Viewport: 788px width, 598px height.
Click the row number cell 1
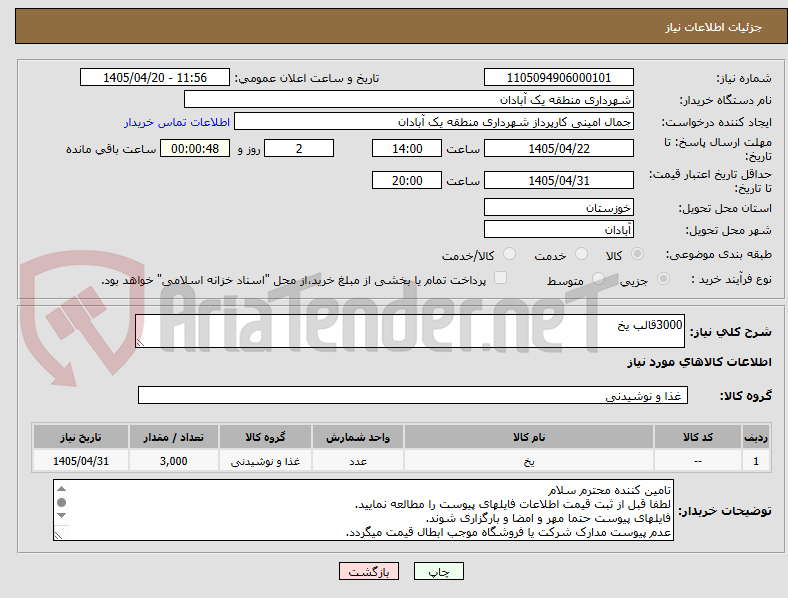756,461
